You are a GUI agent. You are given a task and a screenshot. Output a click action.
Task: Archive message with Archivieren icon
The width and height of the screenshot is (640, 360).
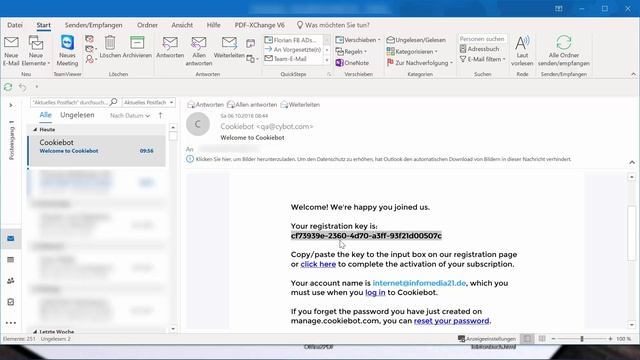pyautogui.click(x=137, y=47)
